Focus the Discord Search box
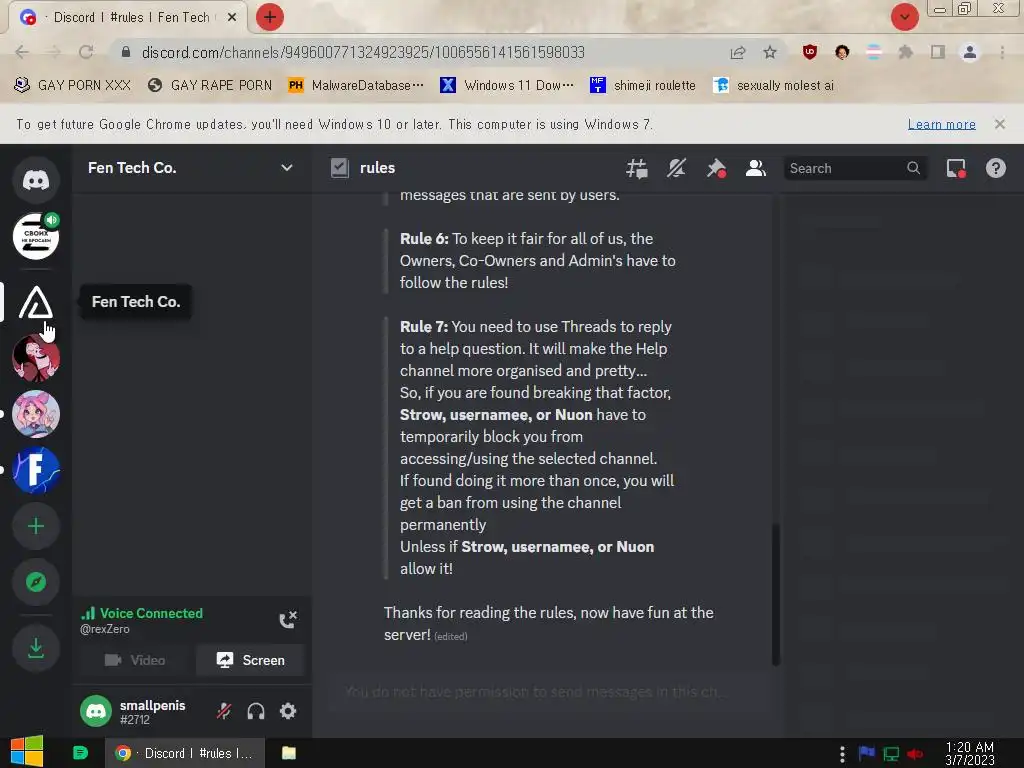Viewport: 1024px width, 768px height. (x=854, y=168)
